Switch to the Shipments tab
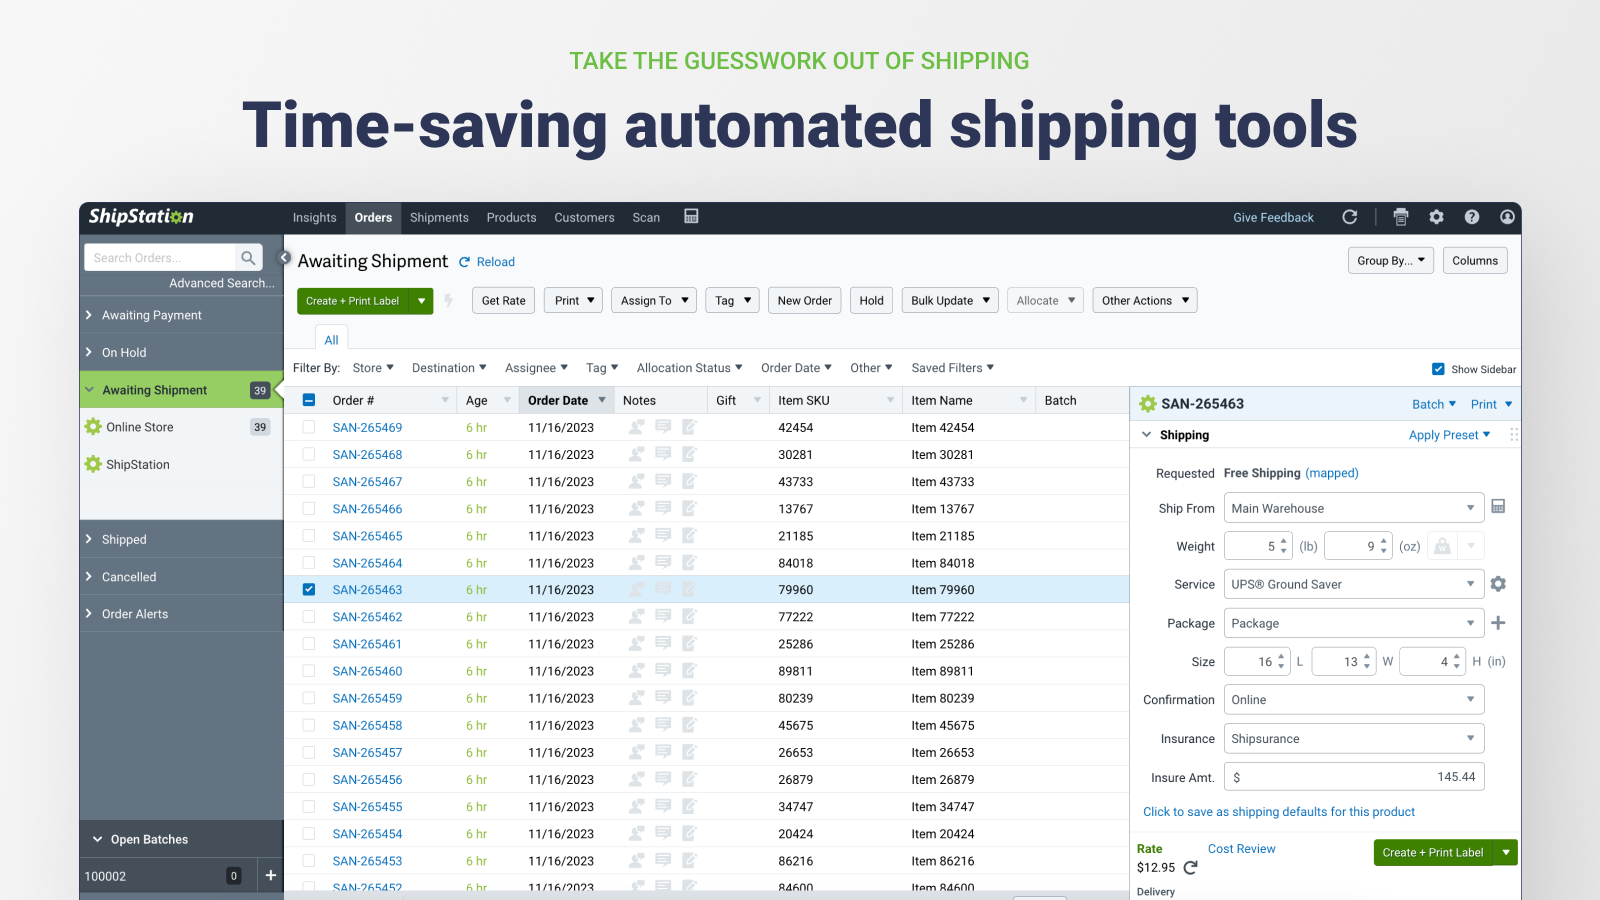This screenshot has width=1600, height=900. pos(439,217)
